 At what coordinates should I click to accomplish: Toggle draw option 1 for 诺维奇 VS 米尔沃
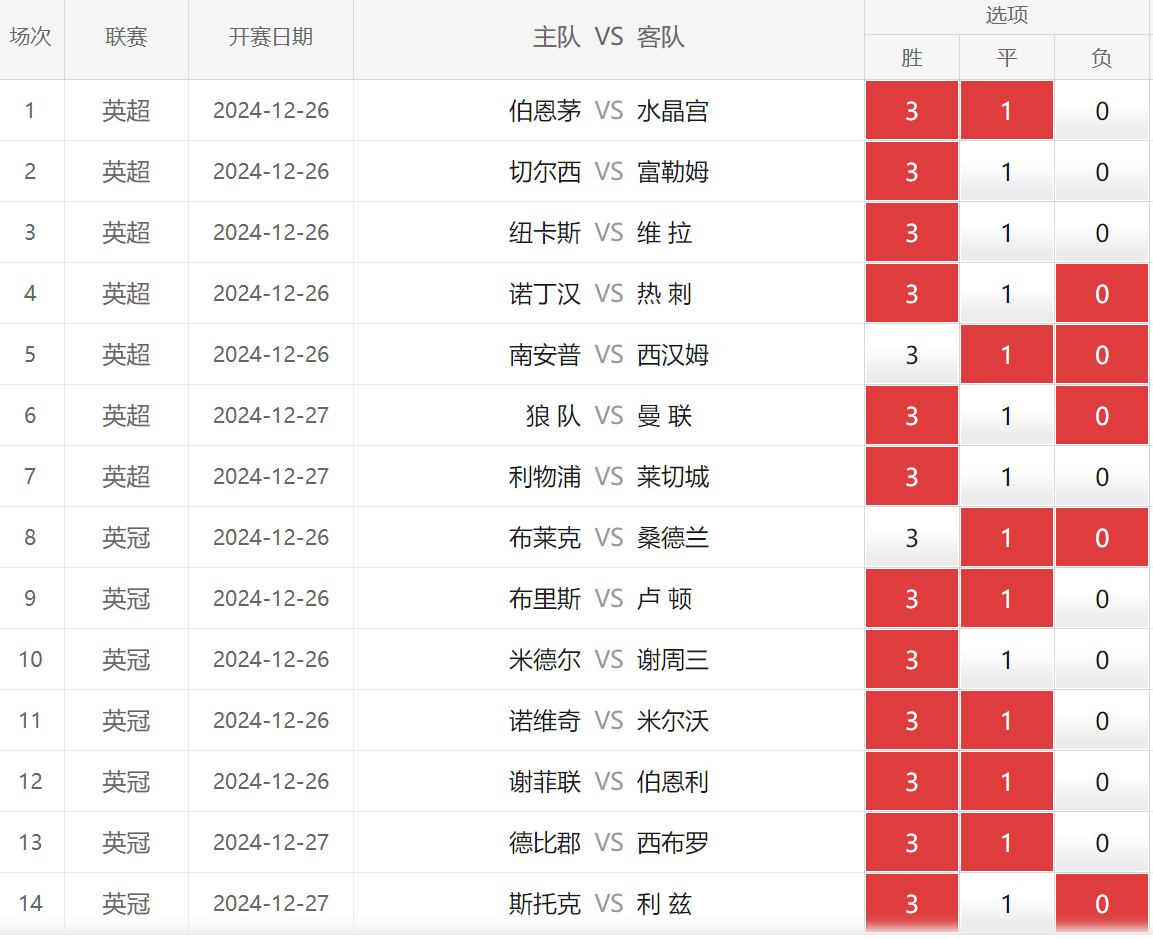coord(1007,721)
